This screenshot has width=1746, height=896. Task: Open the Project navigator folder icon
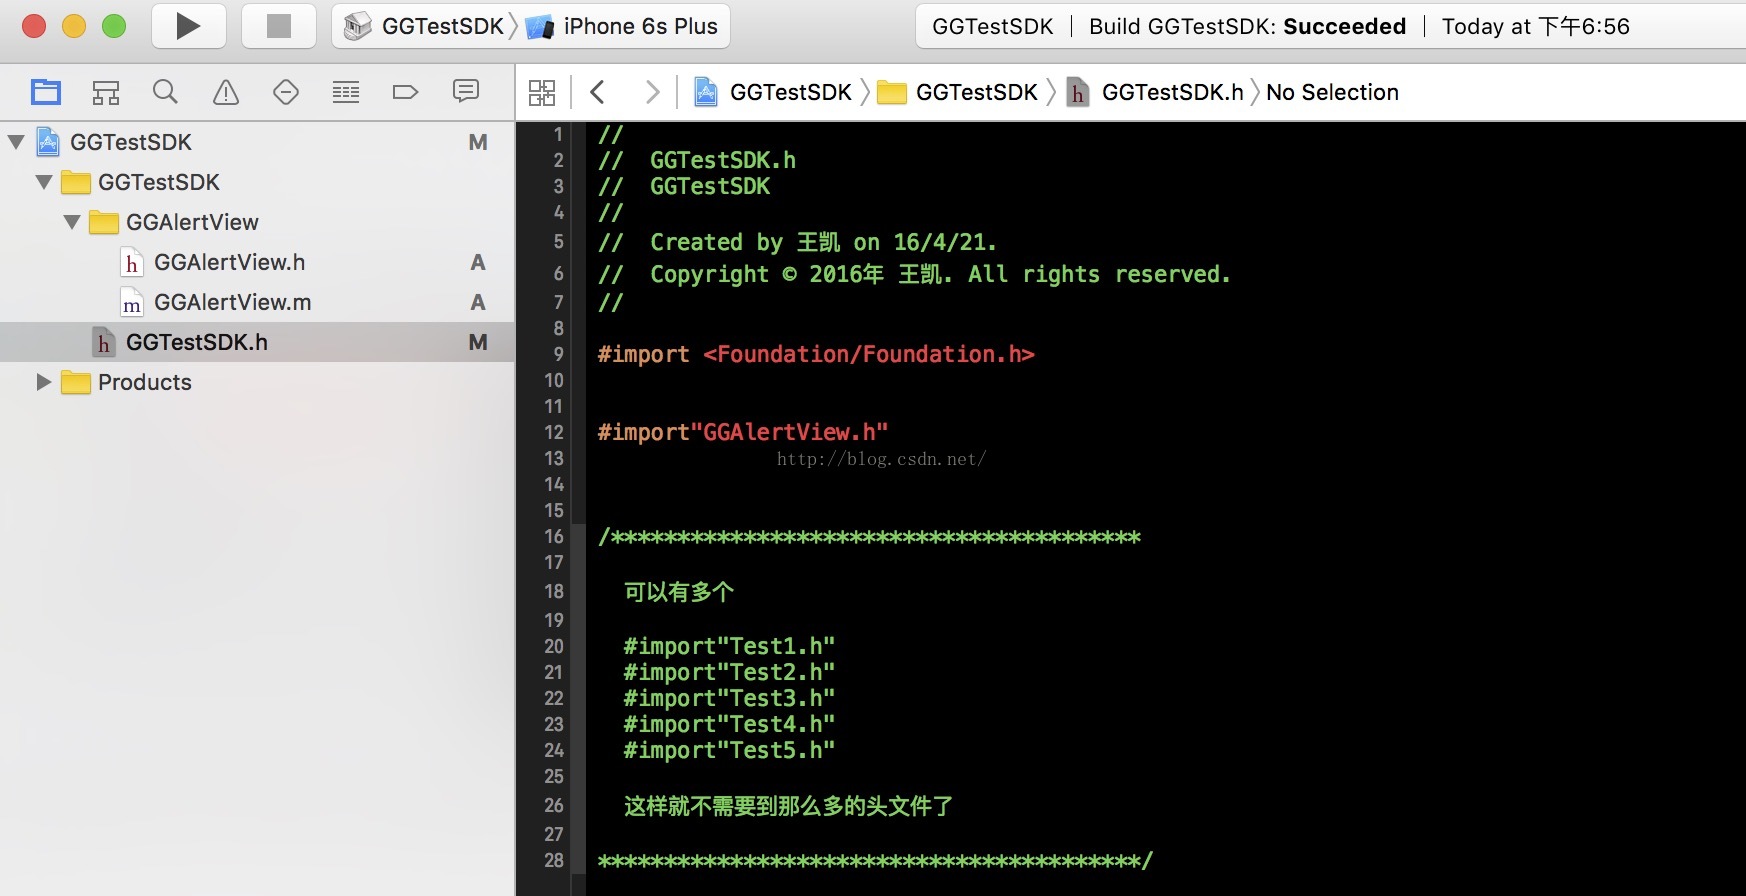[46, 93]
